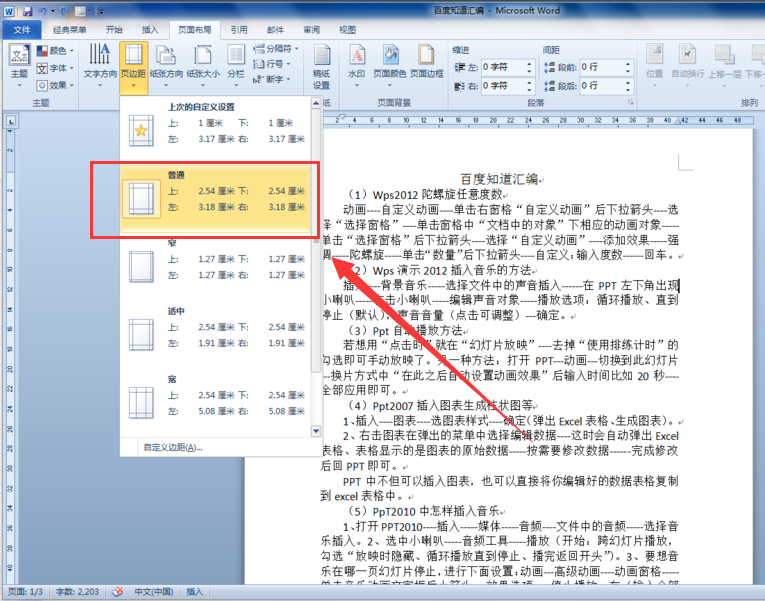Image resolution: width=765 pixels, height=601 pixels.
Task: Click the Word application icon in title bar
Action: tap(9, 11)
